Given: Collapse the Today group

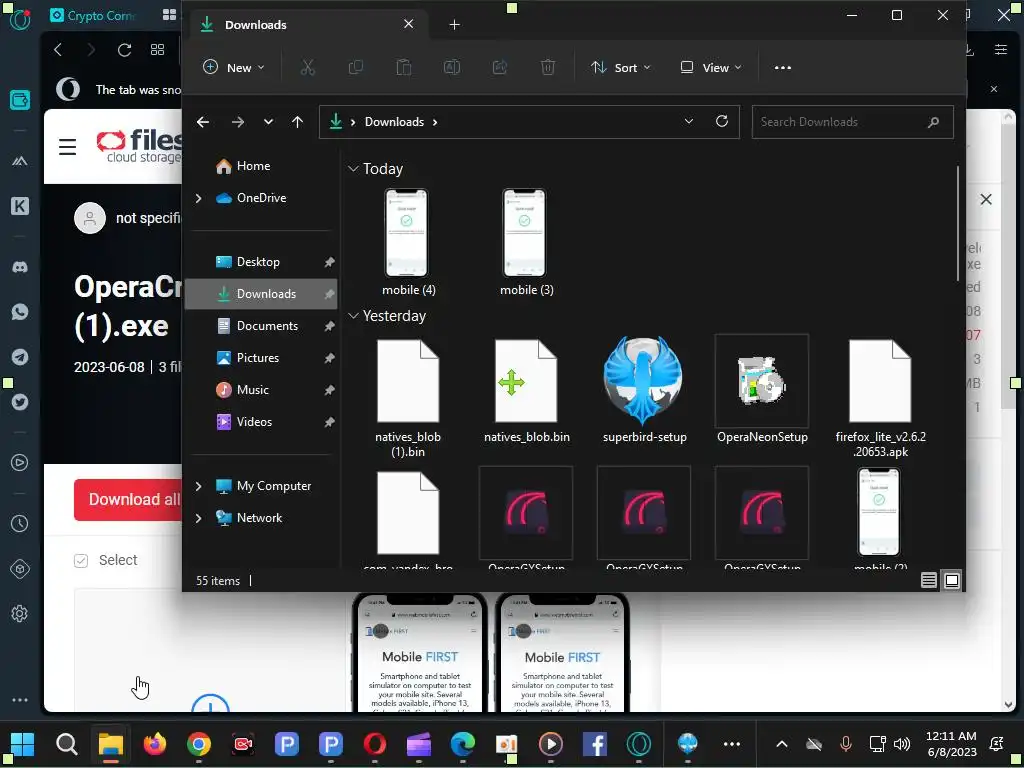Looking at the screenshot, I should pyautogui.click(x=353, y=168).
